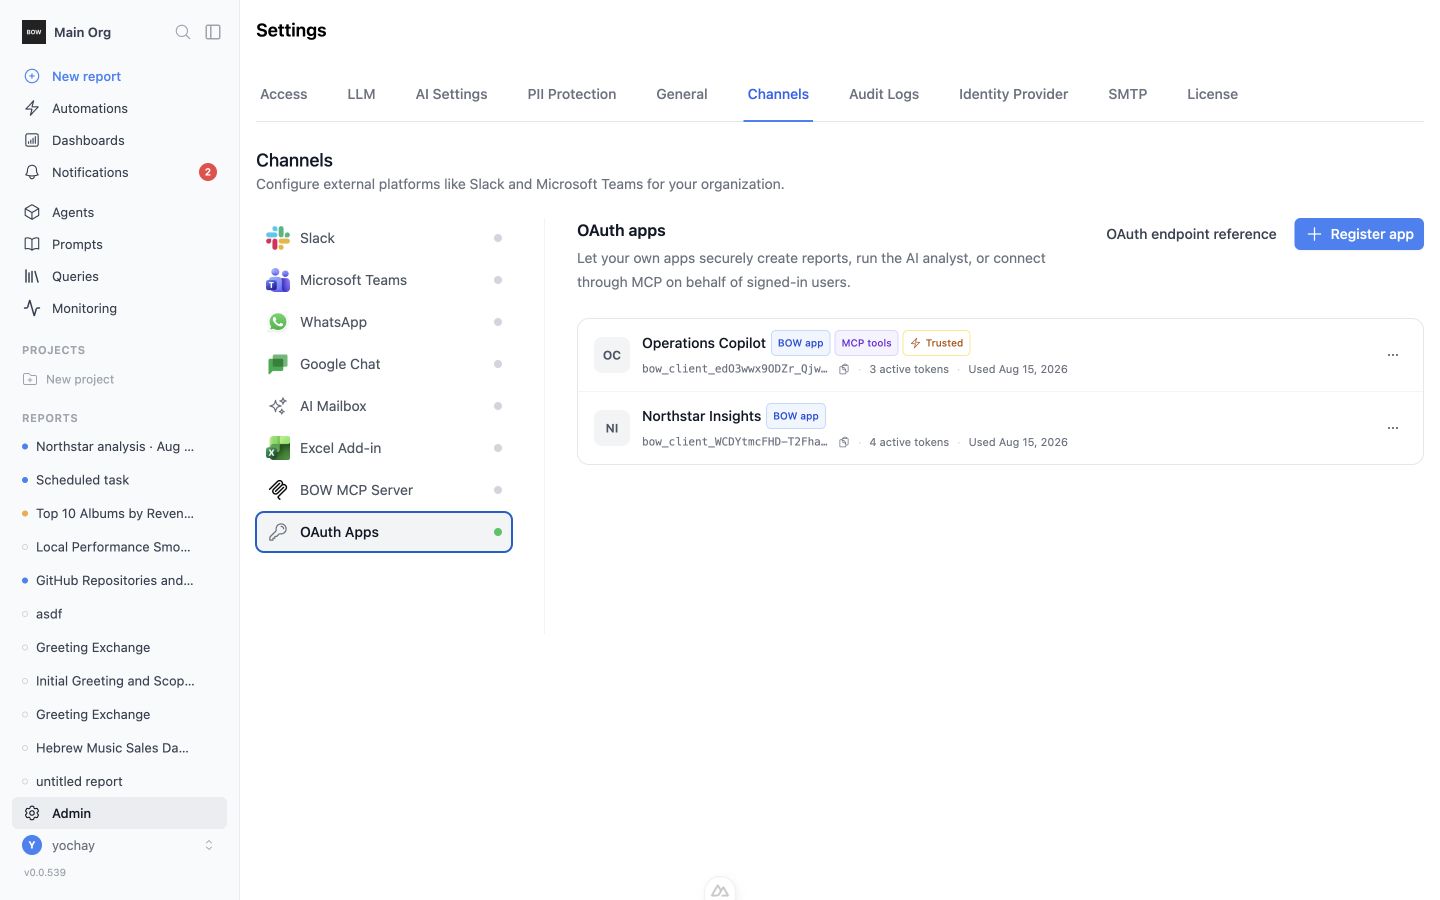Open the Top 10 Albums report
This screenshot has height=900, width=1440.
coord(115,513)
